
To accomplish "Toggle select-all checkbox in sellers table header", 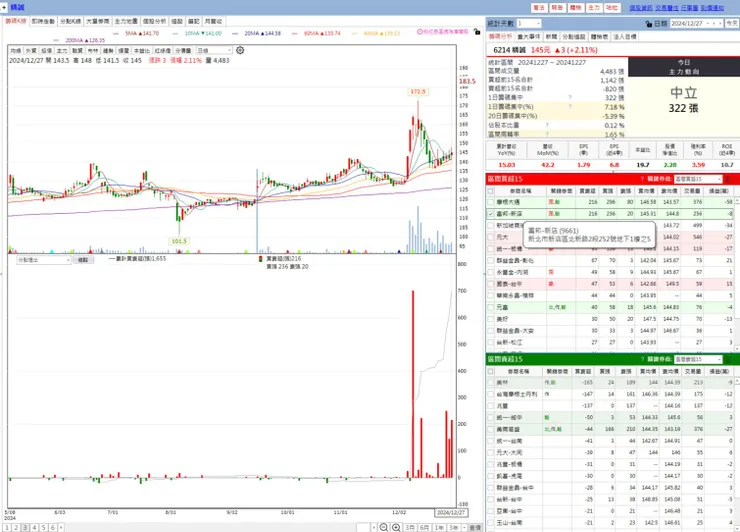I will pos(491,372).
